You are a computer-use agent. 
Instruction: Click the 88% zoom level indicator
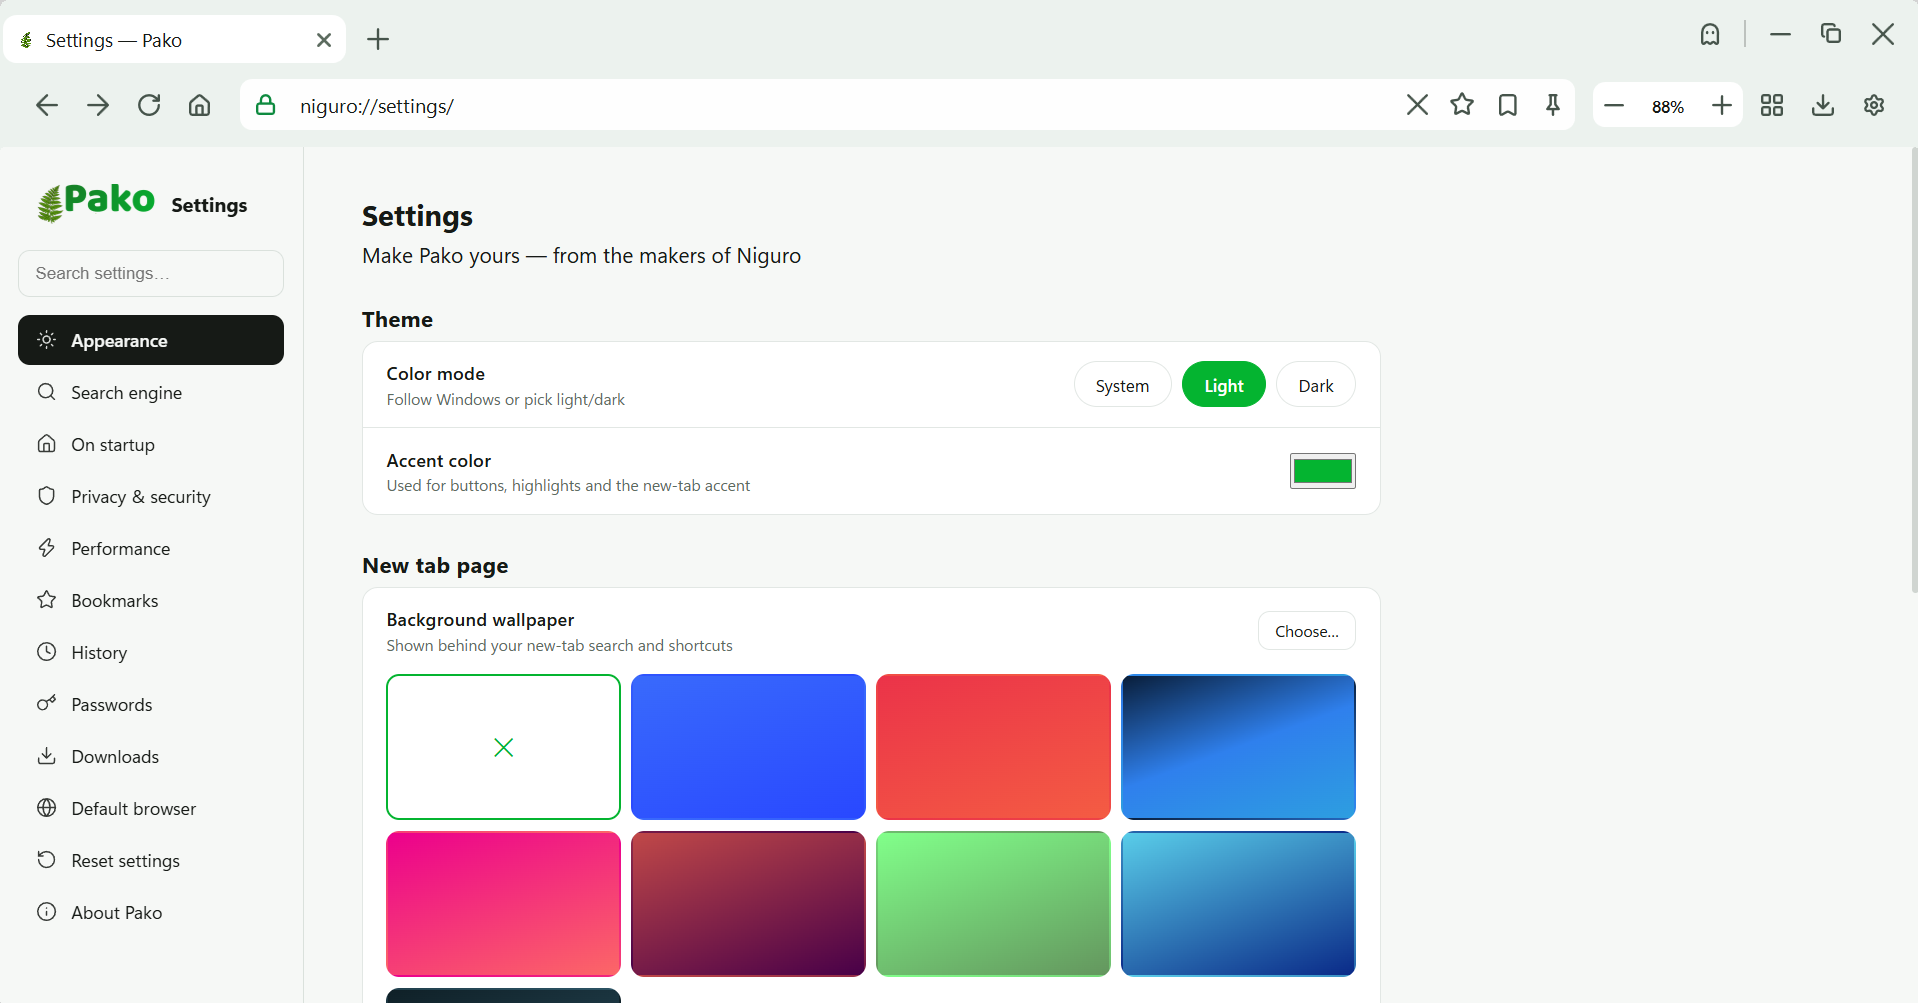(1668, 106)
